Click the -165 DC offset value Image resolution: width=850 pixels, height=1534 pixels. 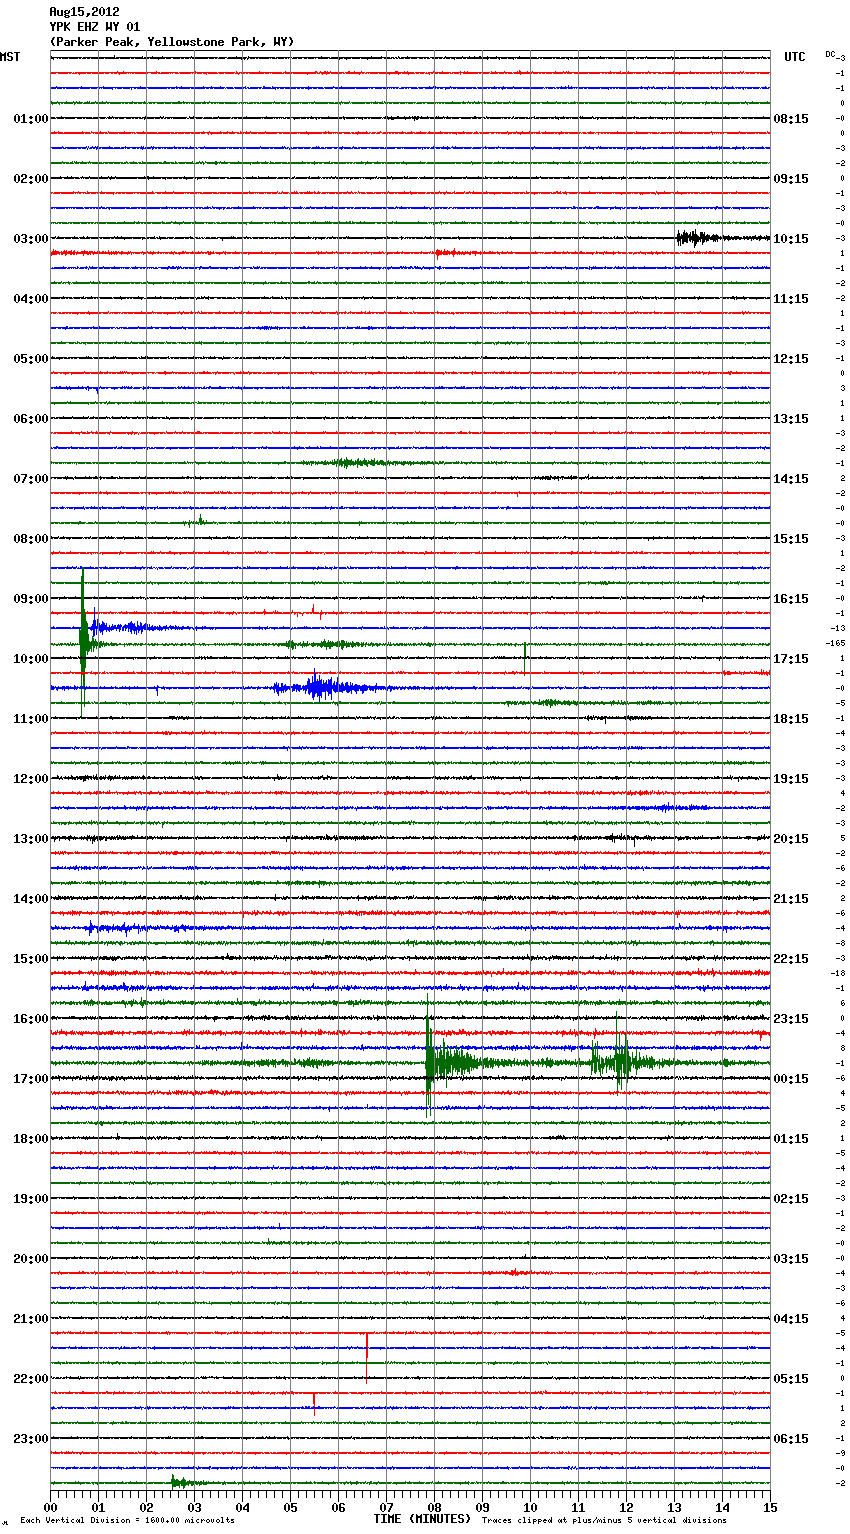pyautogui.click(x=836, y=643)
